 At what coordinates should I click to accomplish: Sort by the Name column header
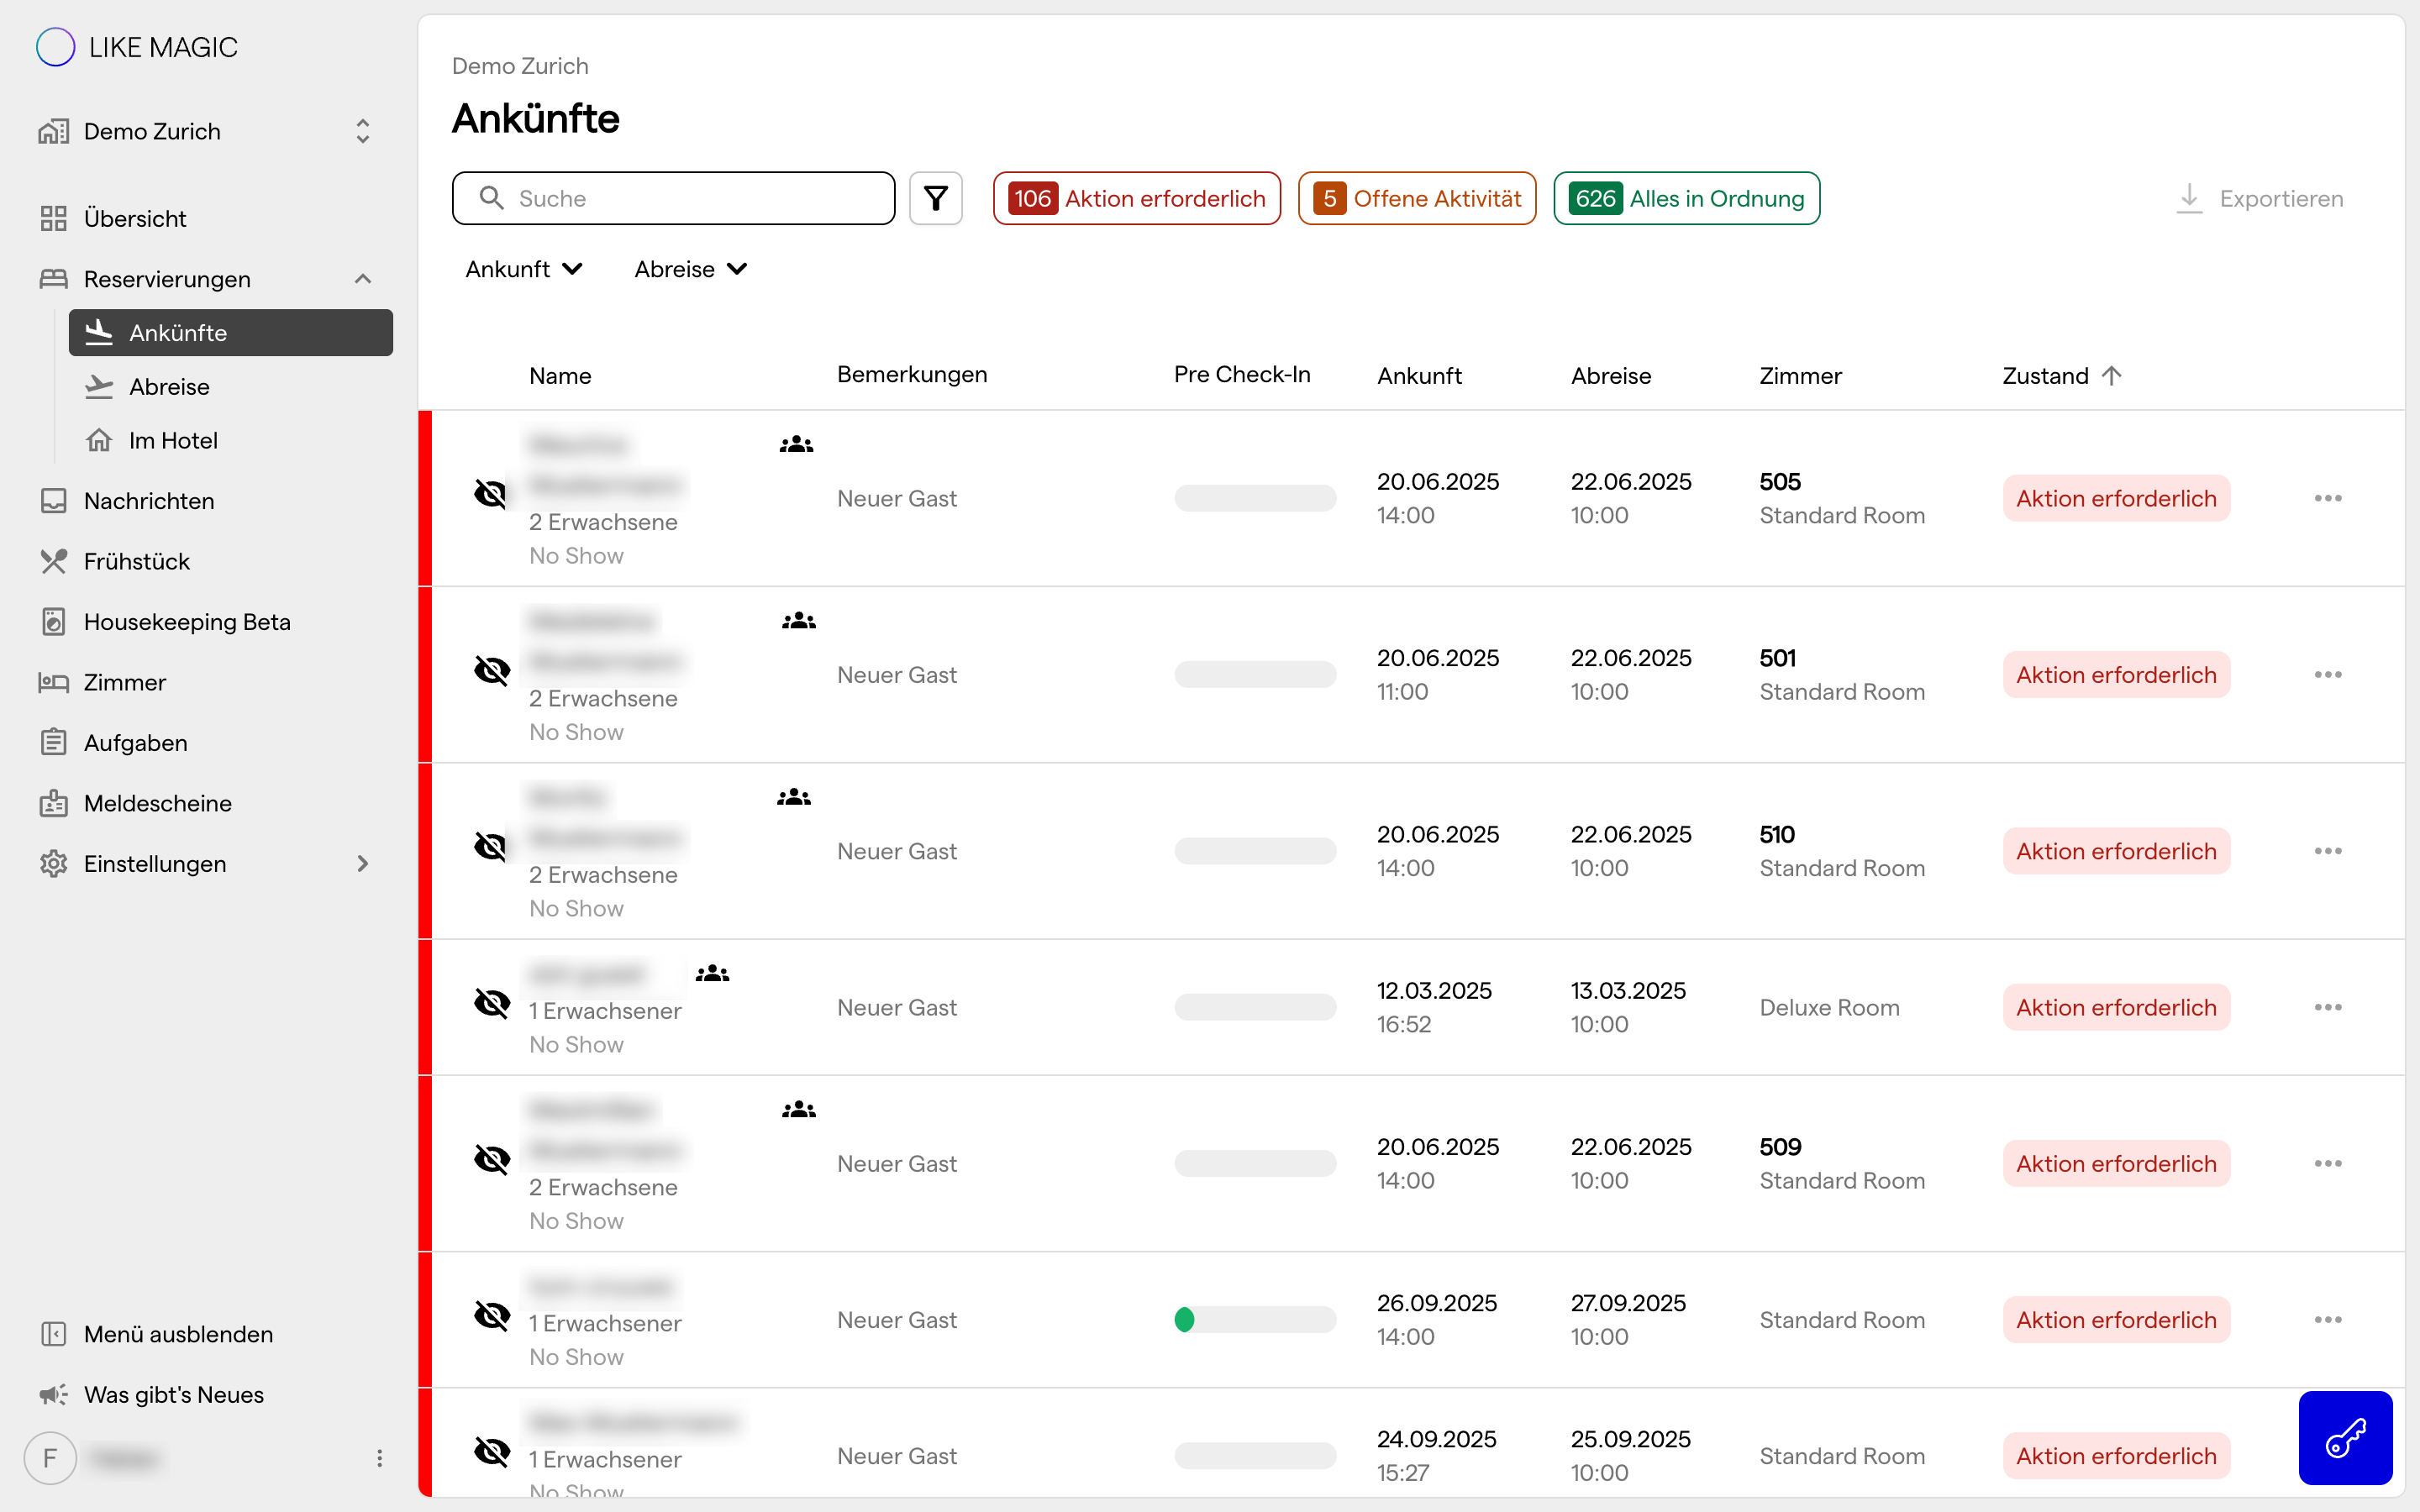click(560, 376)
